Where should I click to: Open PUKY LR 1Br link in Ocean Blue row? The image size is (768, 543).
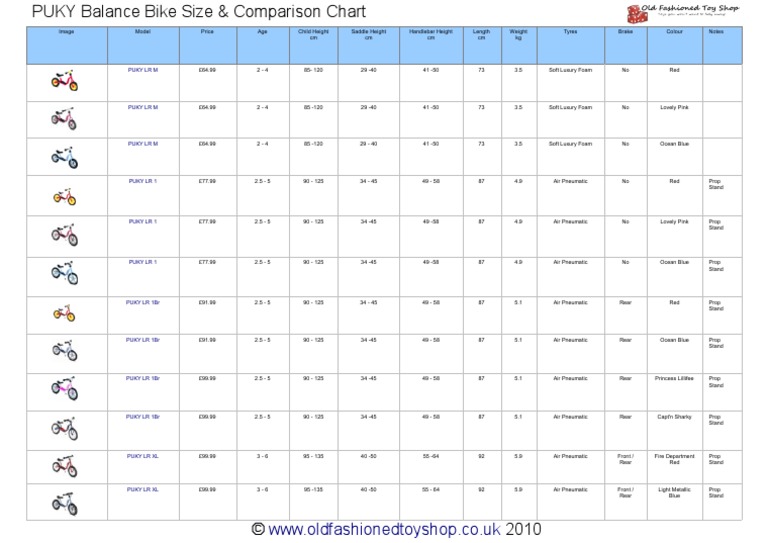tap(143, 340)
